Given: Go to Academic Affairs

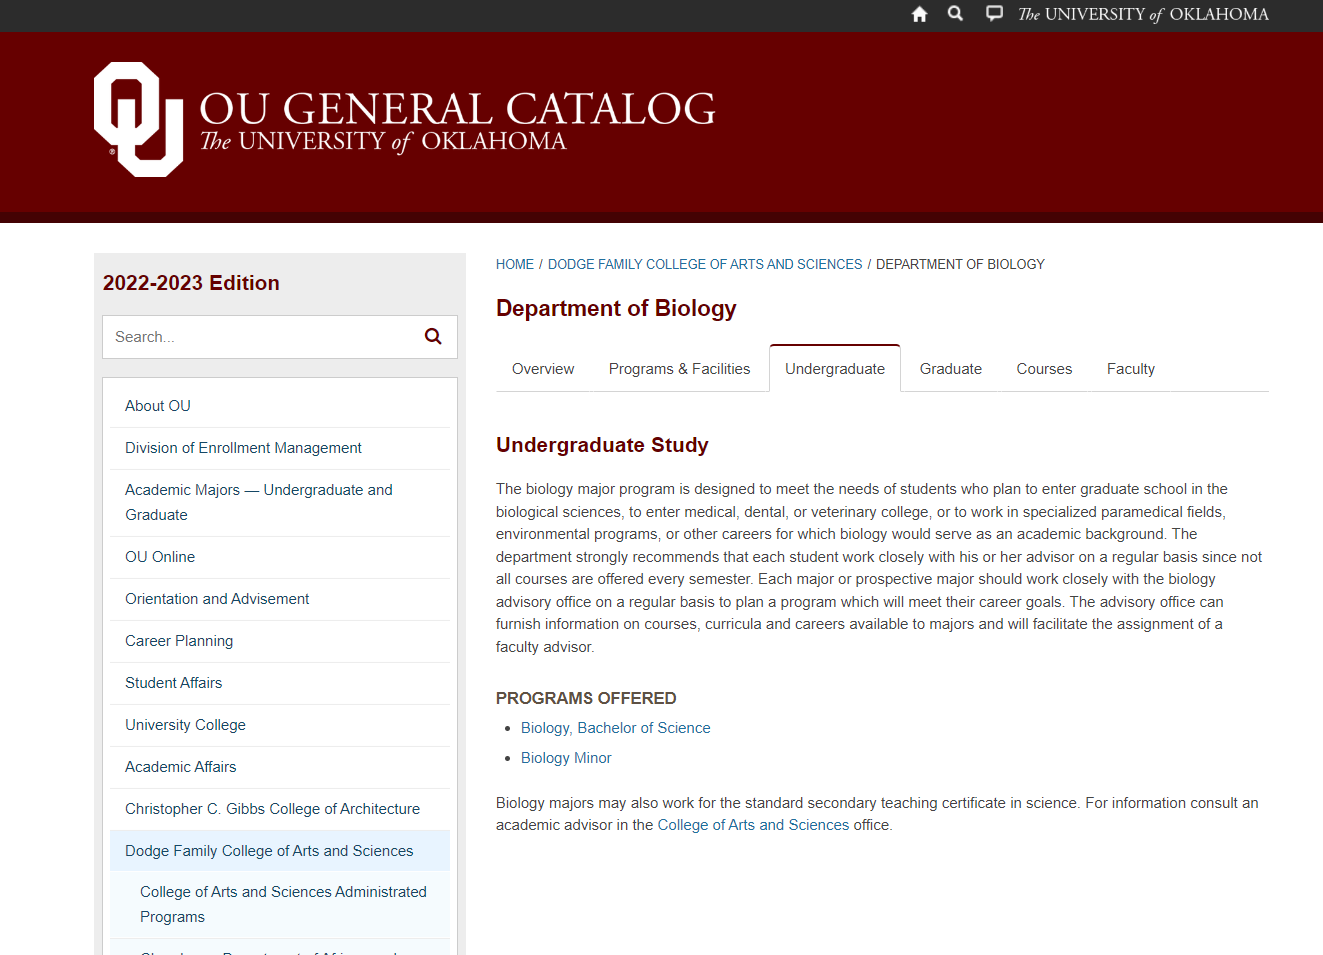Looking at the screenshot, I should [x=280, y=767].
